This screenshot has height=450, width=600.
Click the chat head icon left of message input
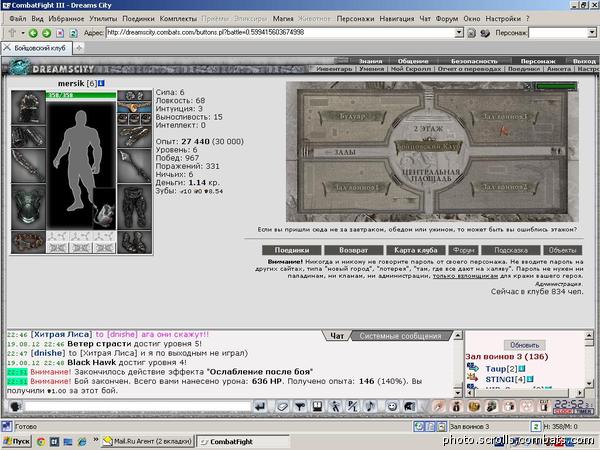click(15, 406)
